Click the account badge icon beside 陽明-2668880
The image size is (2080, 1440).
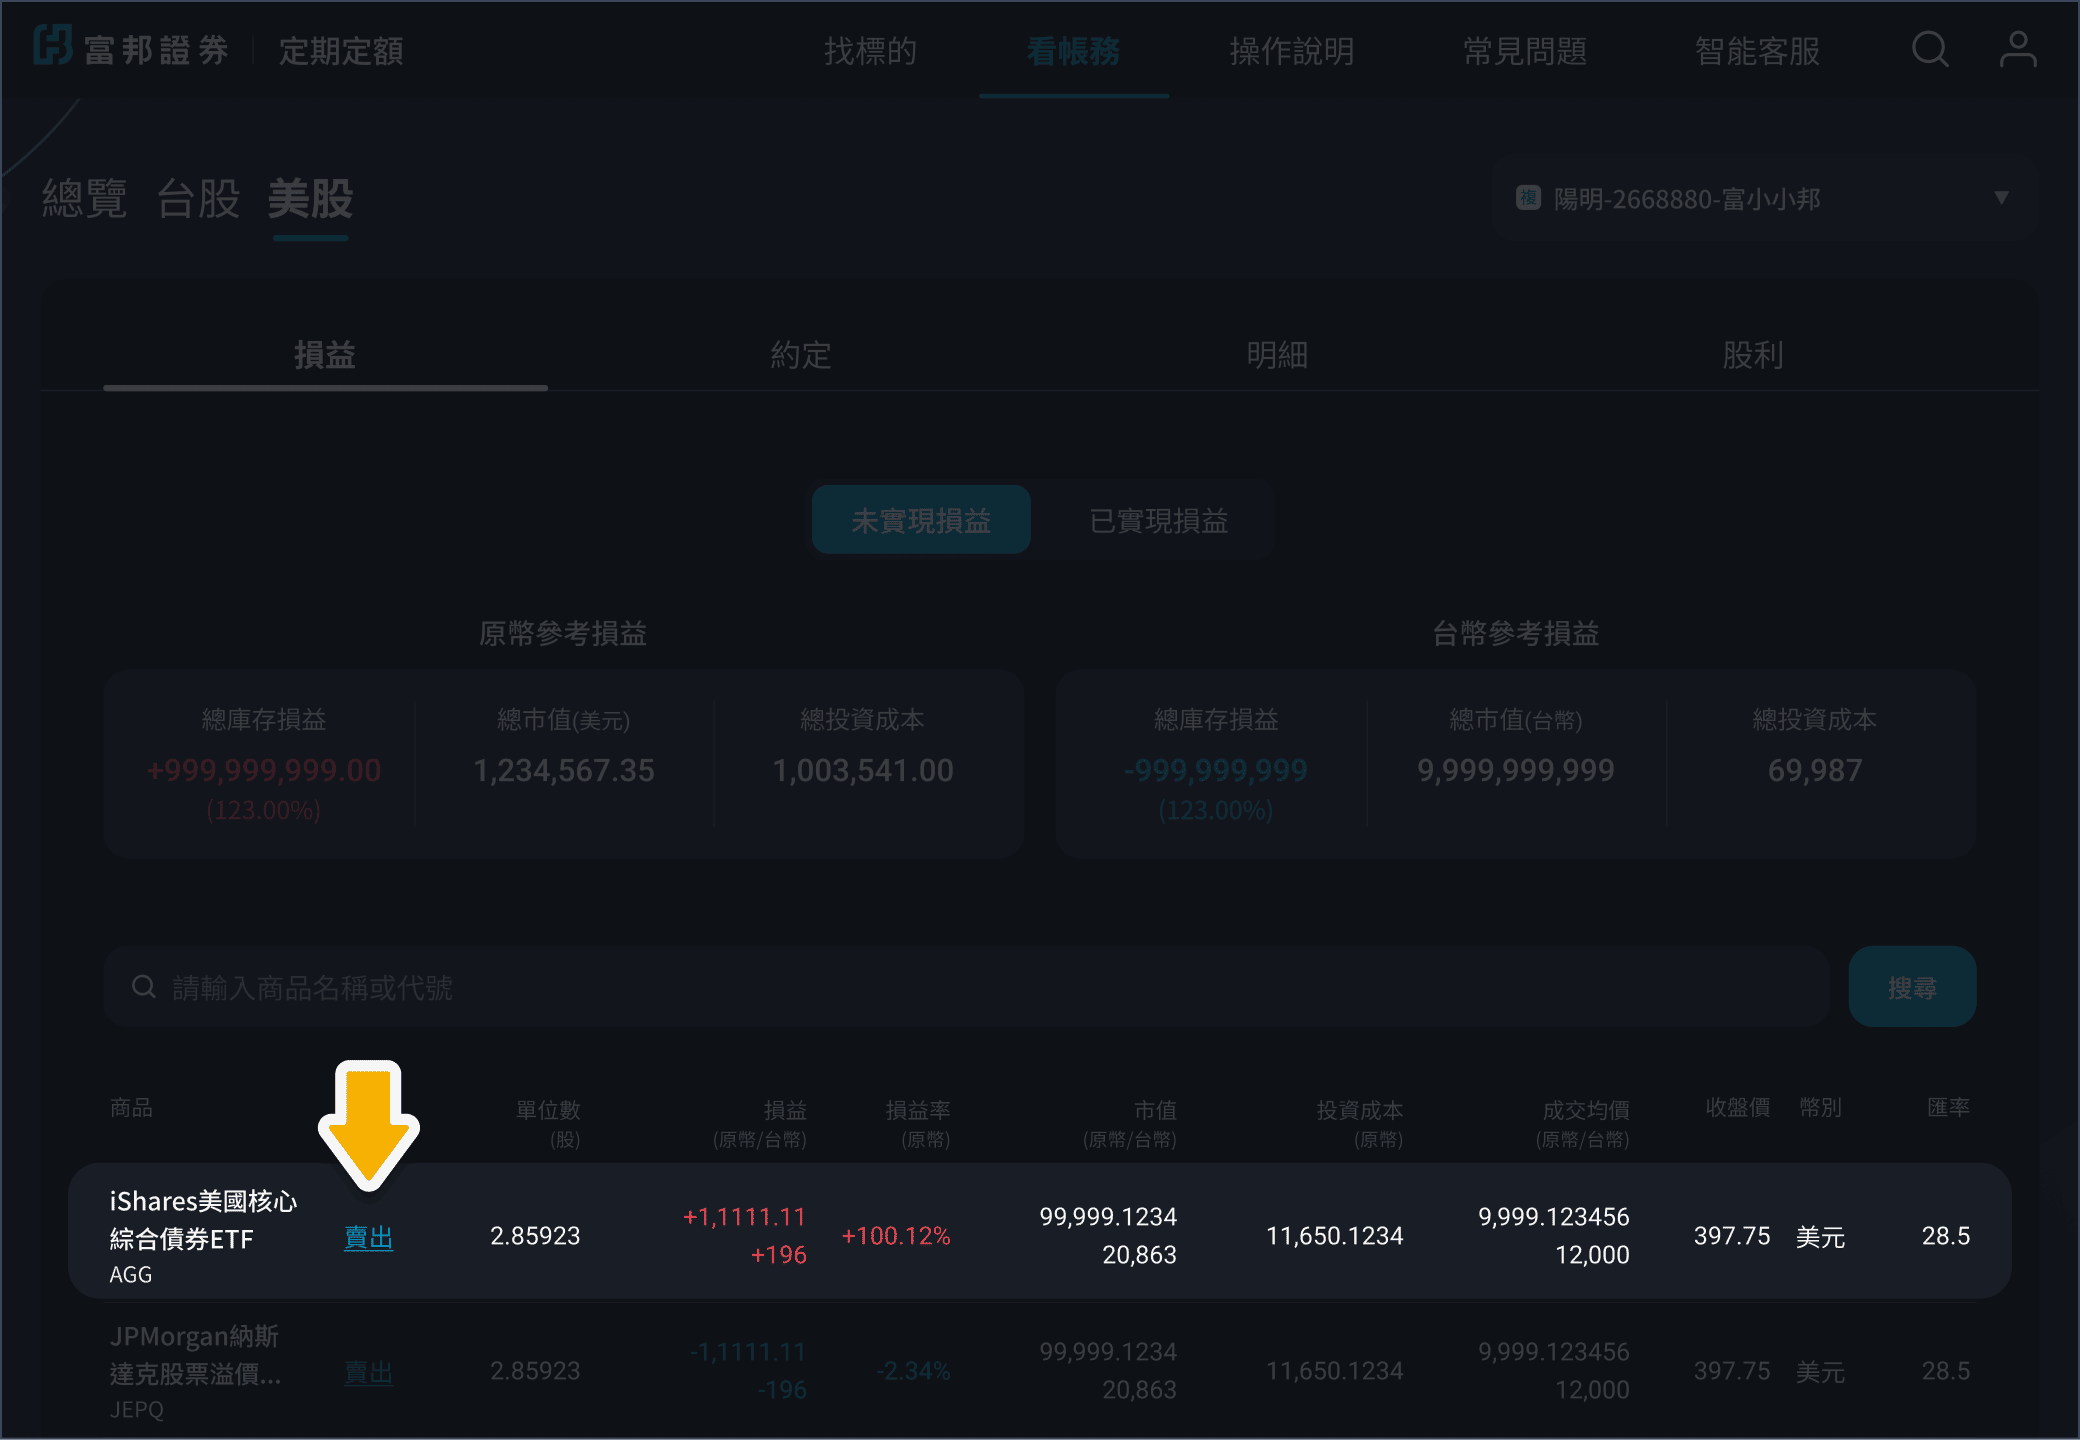(1528, 198)
